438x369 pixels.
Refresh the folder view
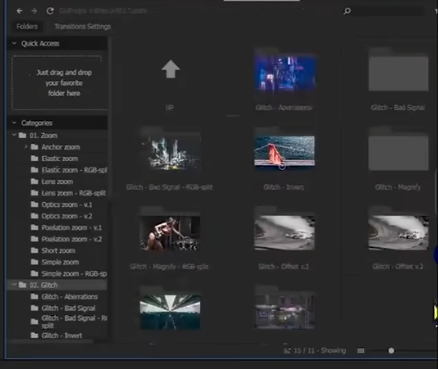tap(50, 11)
